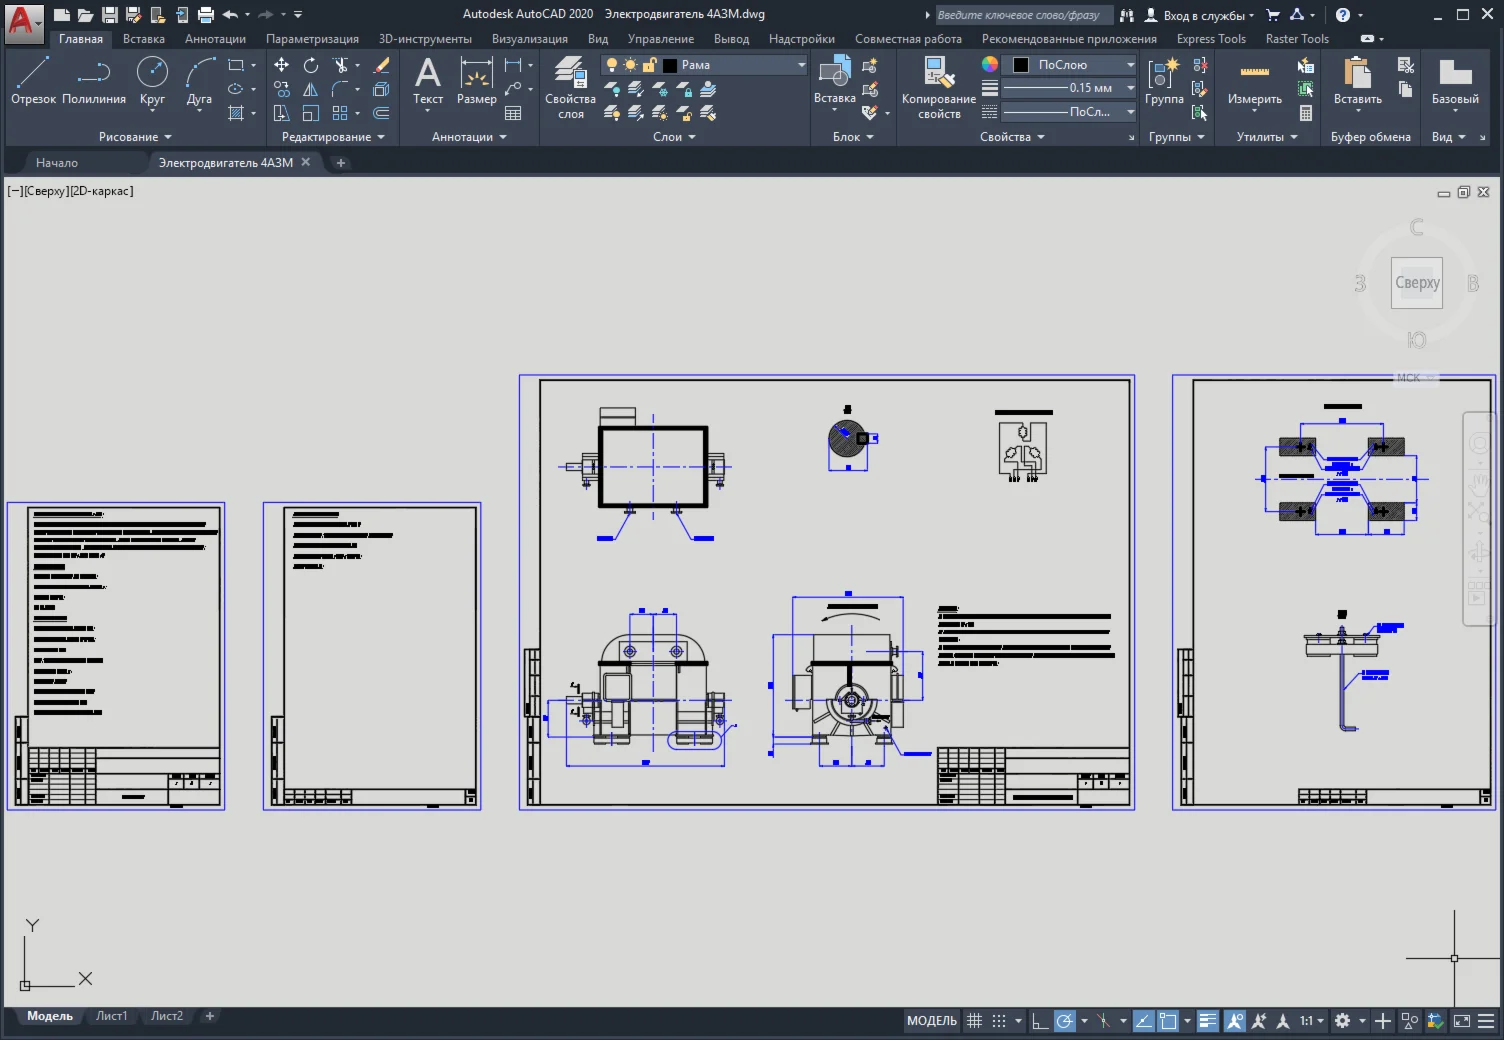Click the Table annotation icon

pyautogui.click(x=513, y=113)
